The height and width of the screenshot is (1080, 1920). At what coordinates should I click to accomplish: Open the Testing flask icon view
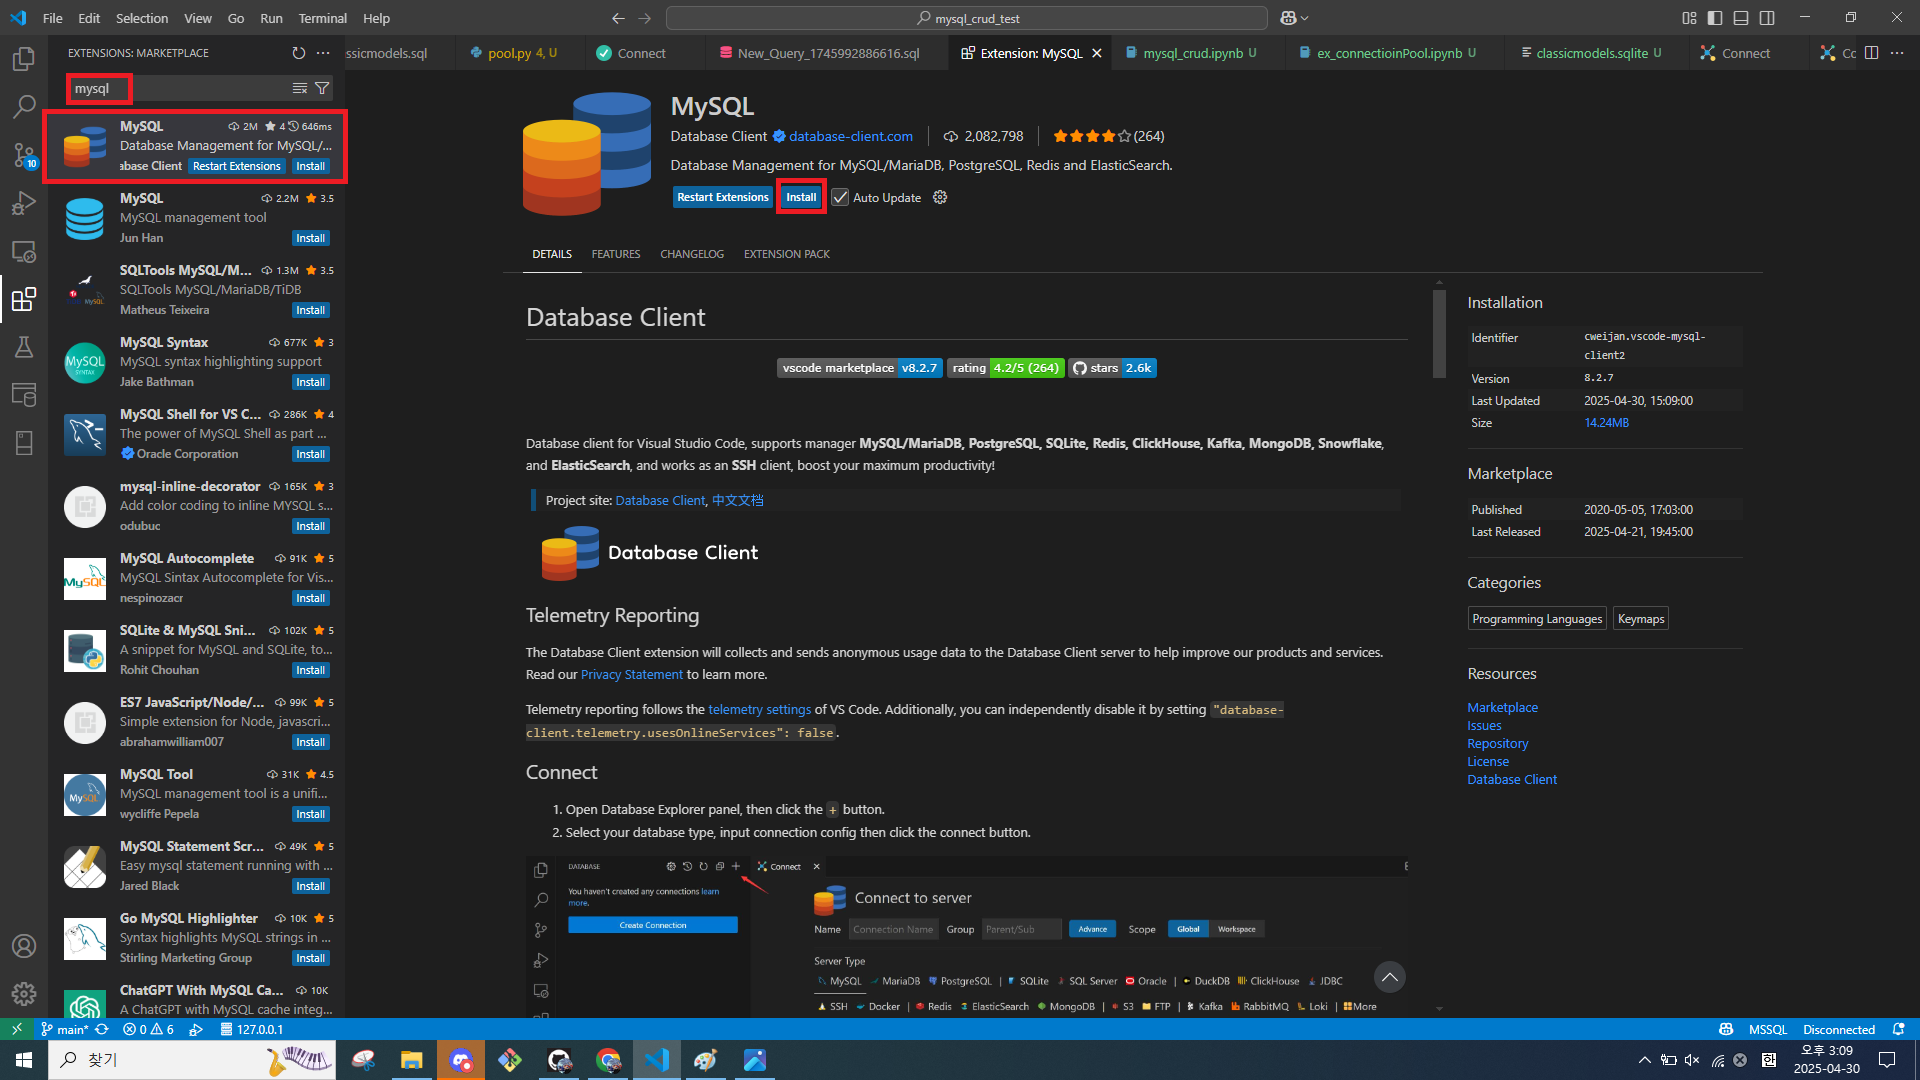point(24,347)
